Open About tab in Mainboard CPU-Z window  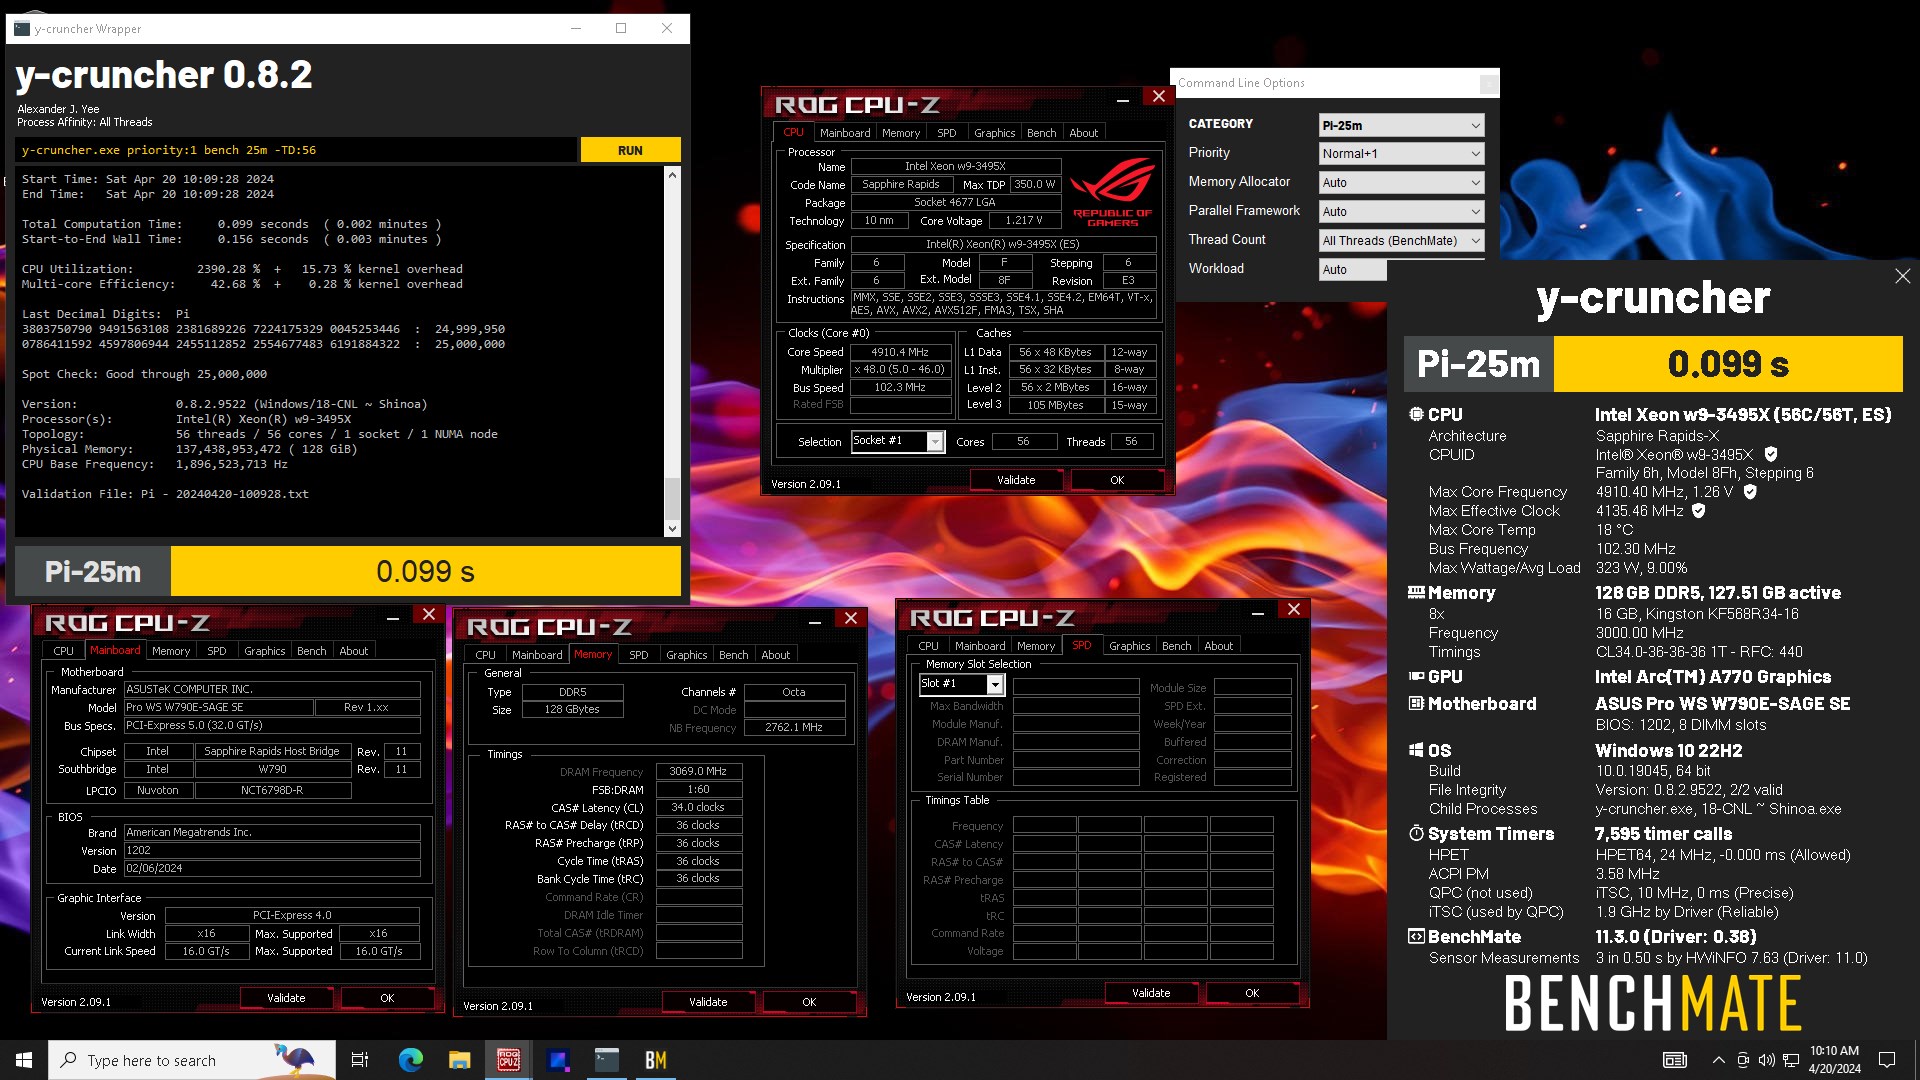[x=353, y=651]
